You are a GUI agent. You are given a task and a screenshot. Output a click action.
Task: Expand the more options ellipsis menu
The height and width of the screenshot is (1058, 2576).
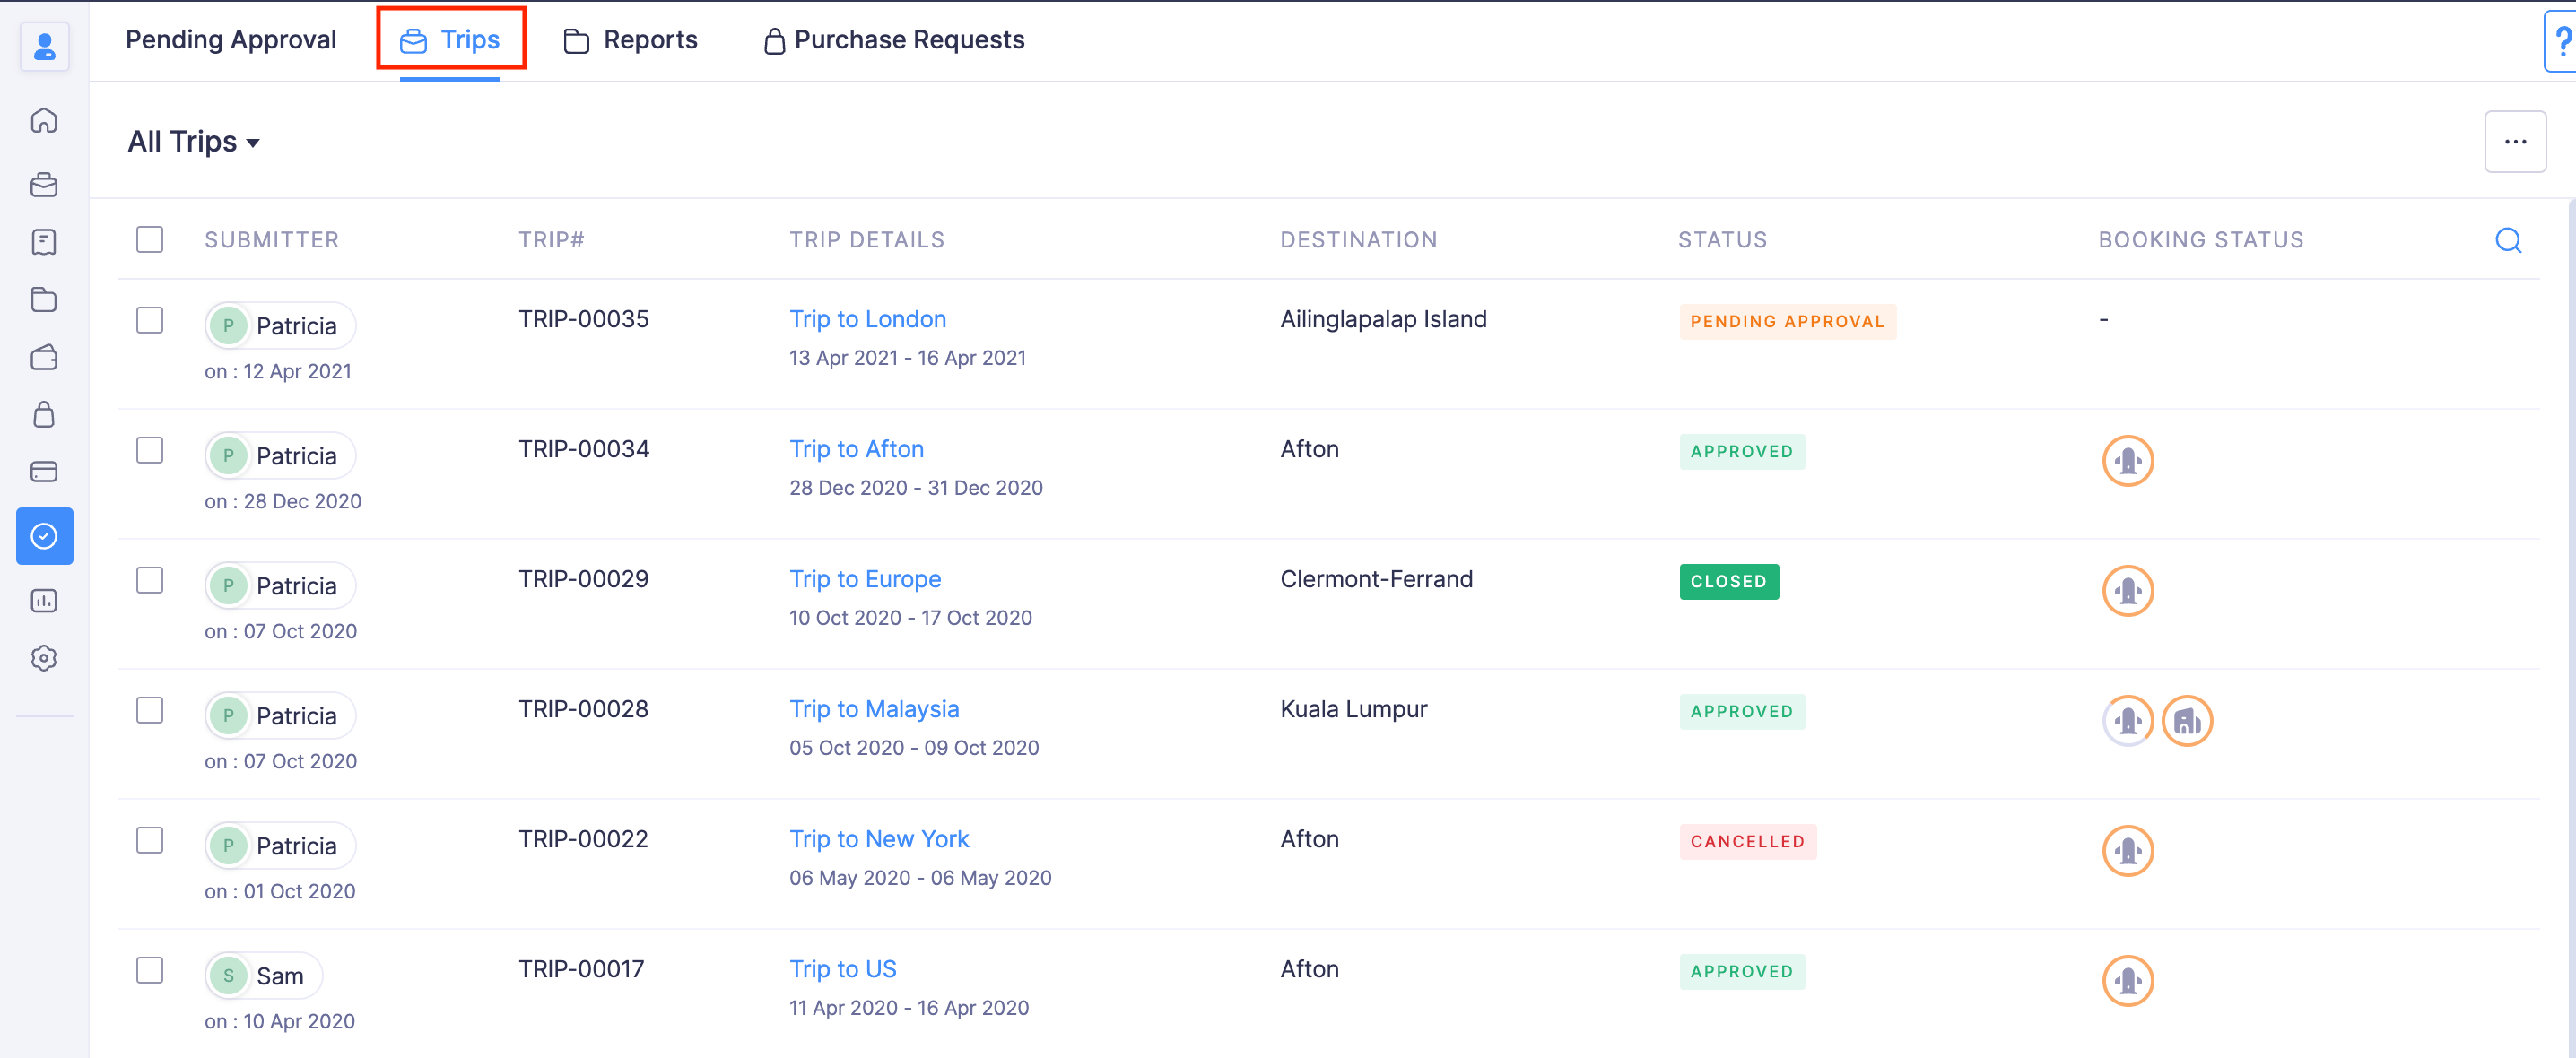pyautogui.click(x=2516, y=141)
